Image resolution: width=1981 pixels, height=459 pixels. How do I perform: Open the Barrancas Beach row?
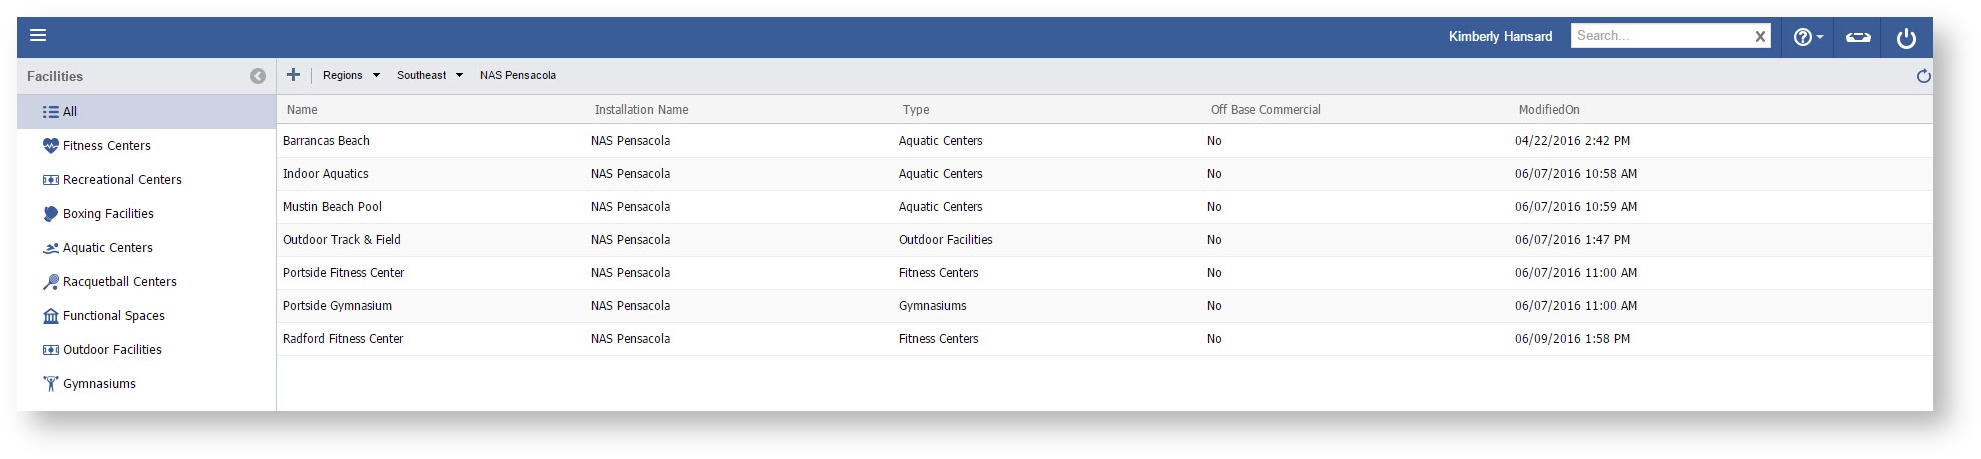pos(326,141)
